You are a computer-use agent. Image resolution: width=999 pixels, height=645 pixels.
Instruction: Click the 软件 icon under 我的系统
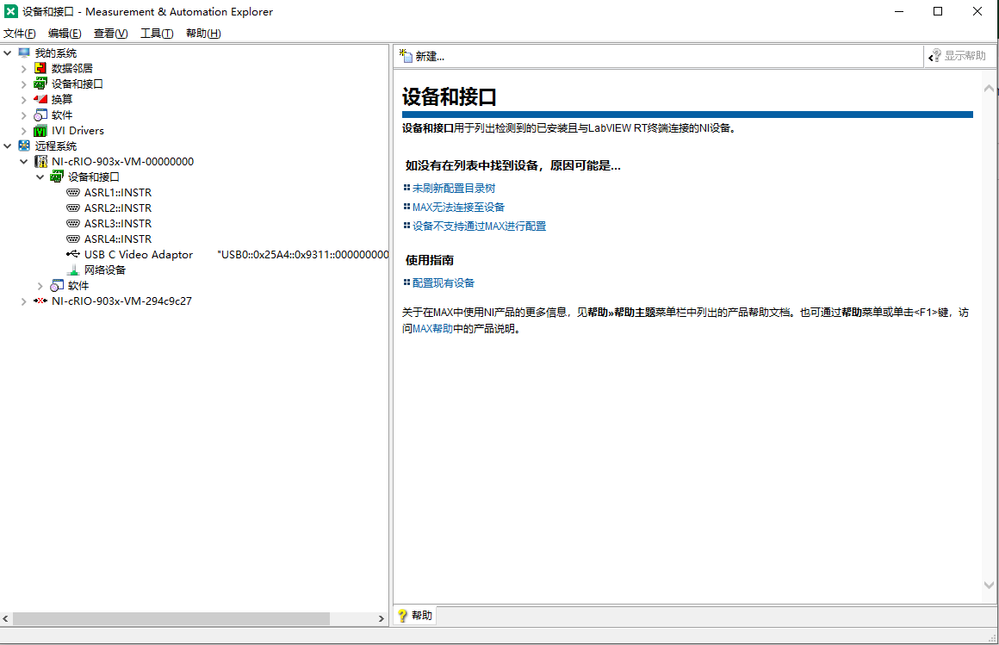(x=40, y=115)
